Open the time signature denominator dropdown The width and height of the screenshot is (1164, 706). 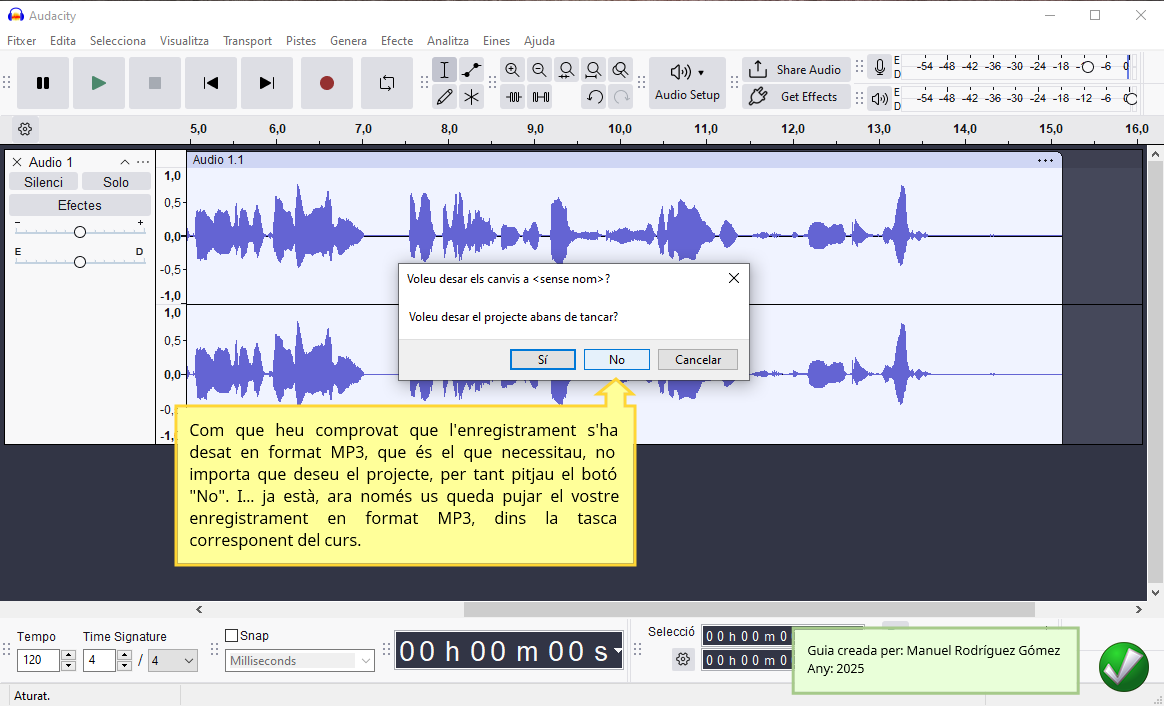click(173, 660)
